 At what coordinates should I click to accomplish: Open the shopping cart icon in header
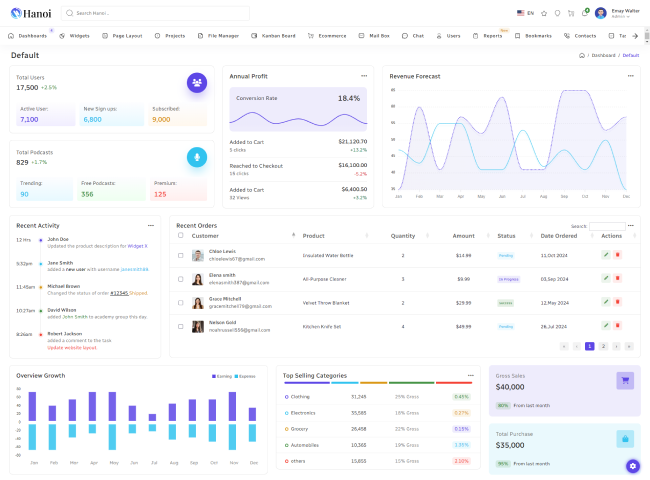[x=571, y=13]
